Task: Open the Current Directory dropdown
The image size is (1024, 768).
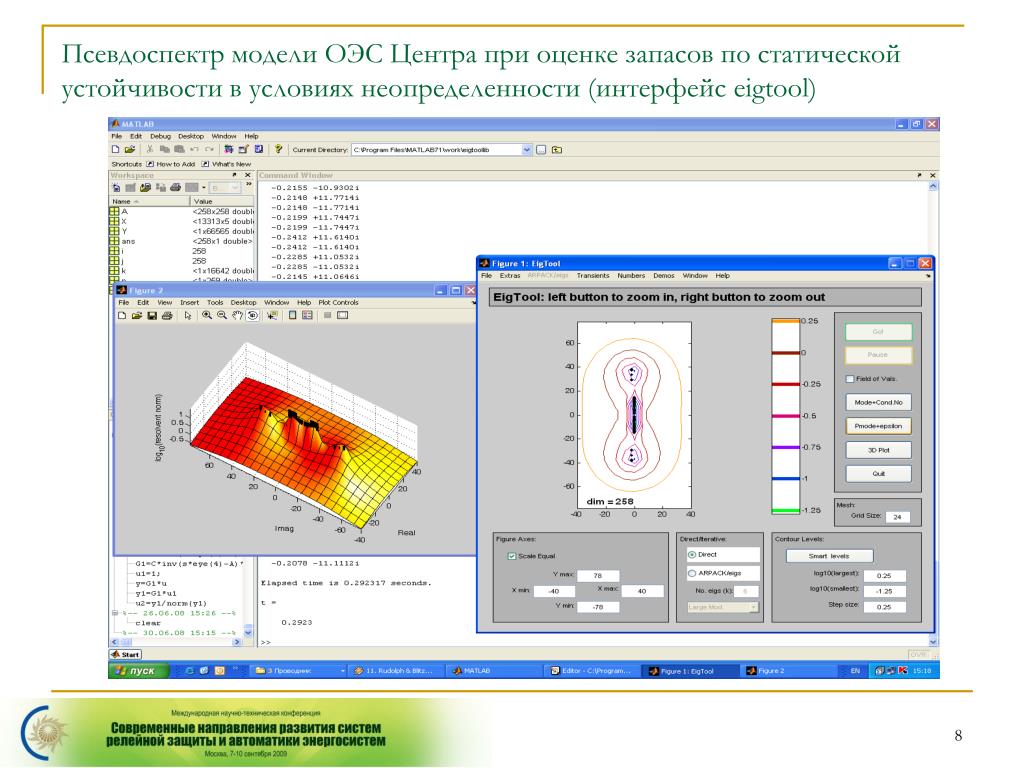Action: click(526, 150)
